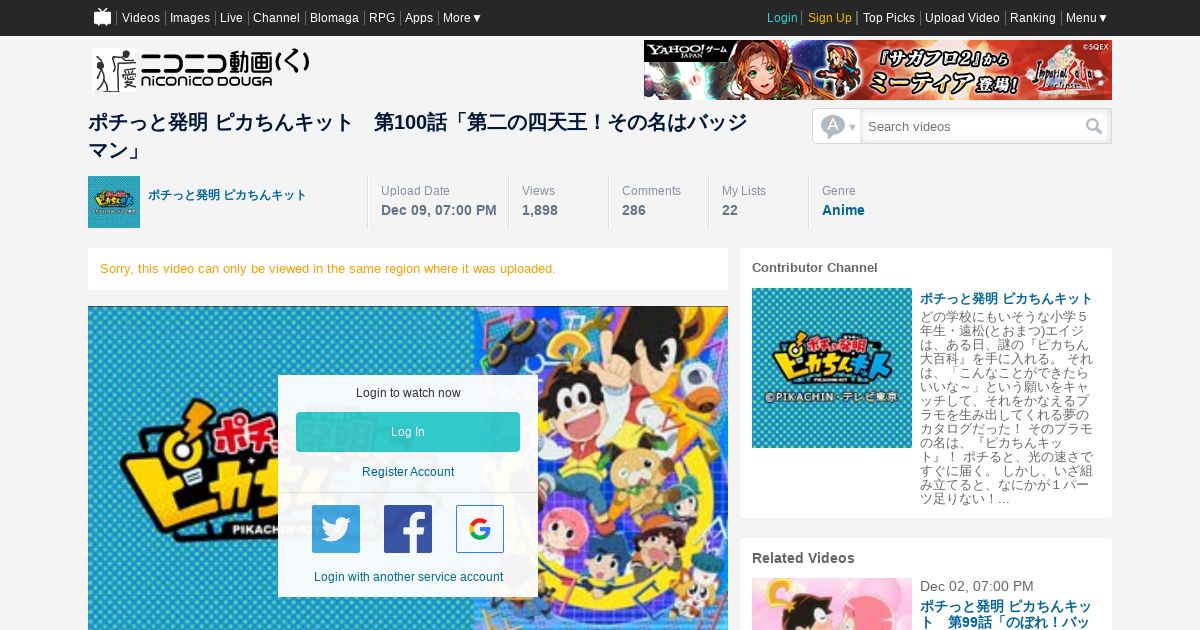Expand the top-right Menu dropdown

(1087, 18)
